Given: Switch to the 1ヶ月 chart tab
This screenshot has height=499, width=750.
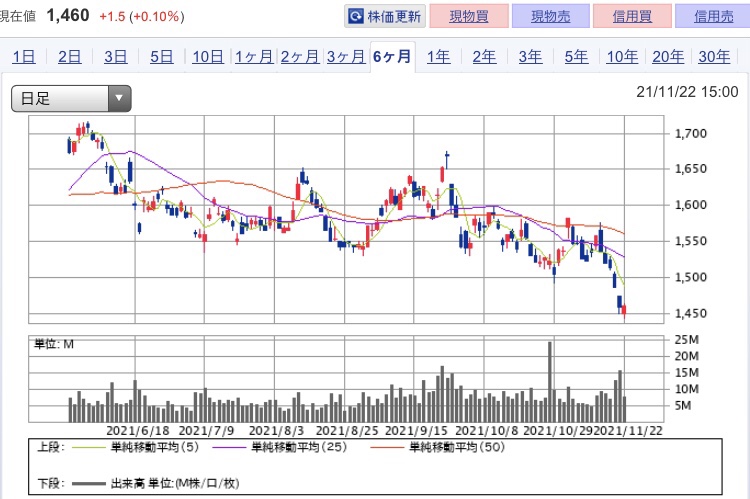Looking at the screenshot, I should tap(254, 57).
